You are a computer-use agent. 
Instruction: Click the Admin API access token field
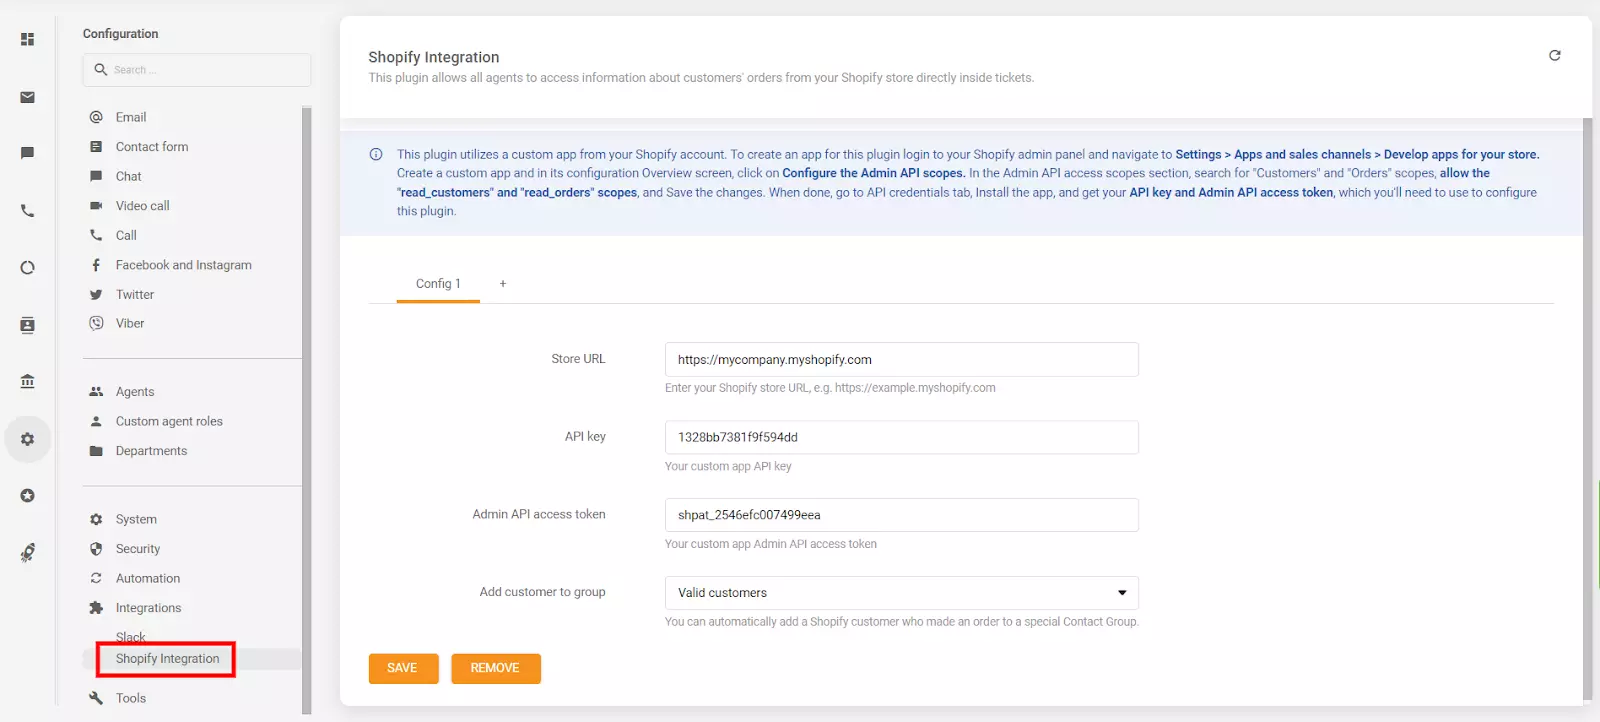901,515
